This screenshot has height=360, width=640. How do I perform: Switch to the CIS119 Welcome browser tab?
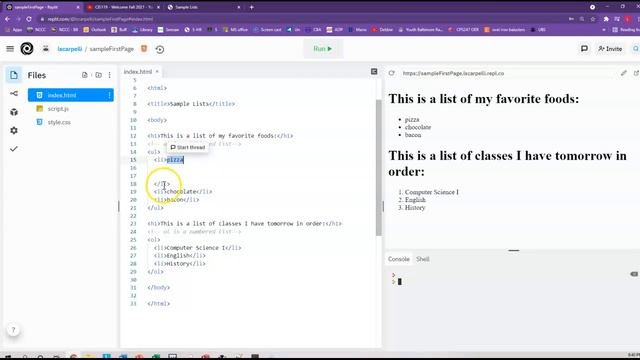click(122, 7)
